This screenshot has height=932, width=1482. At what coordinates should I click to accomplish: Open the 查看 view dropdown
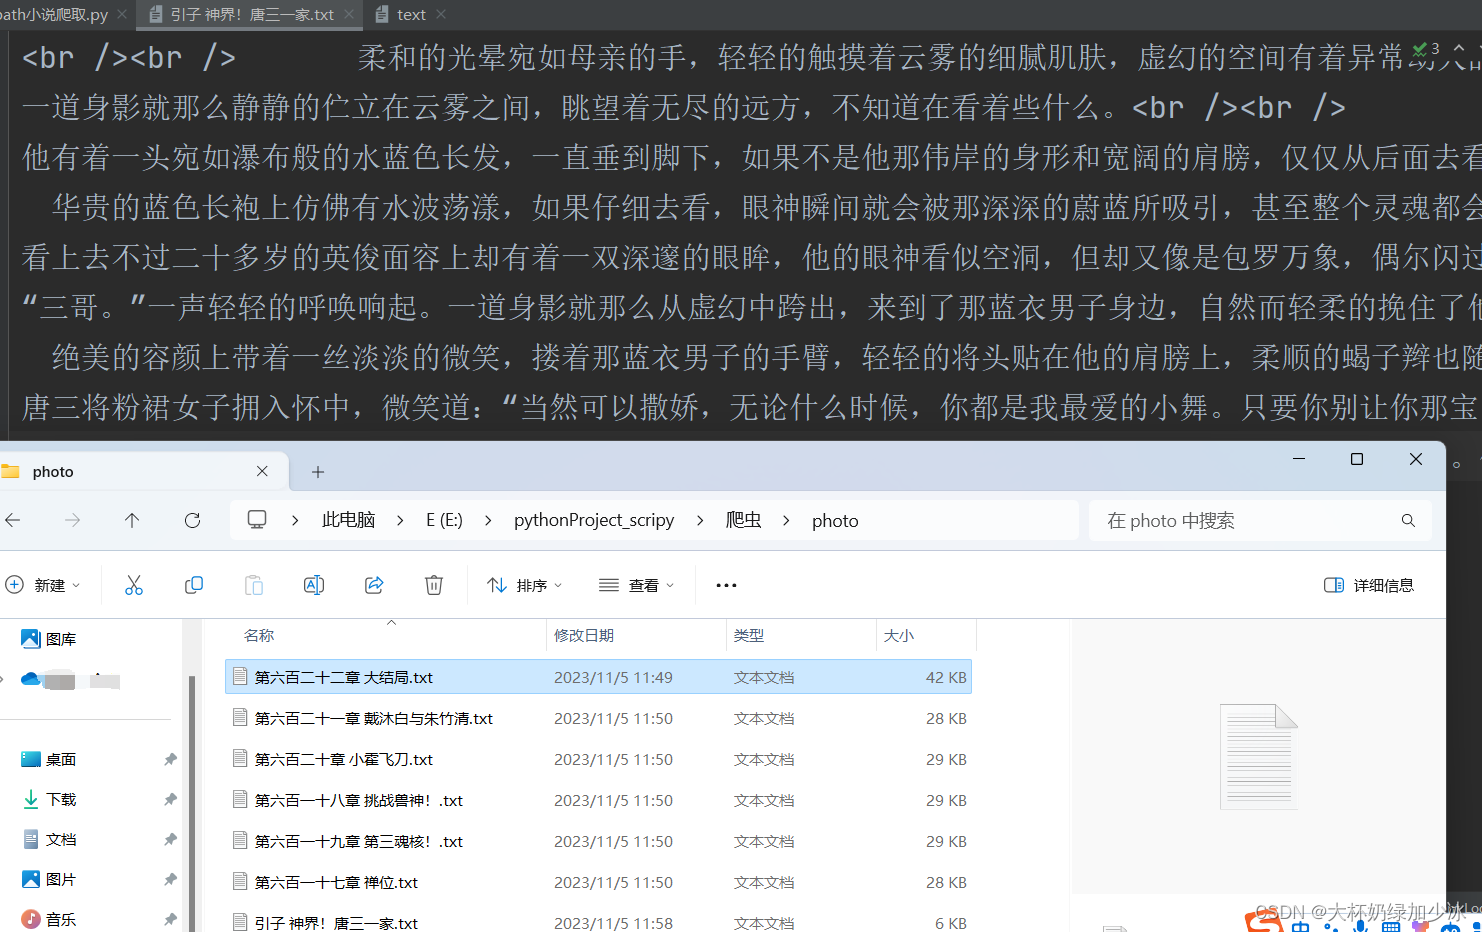coord(637,585)
